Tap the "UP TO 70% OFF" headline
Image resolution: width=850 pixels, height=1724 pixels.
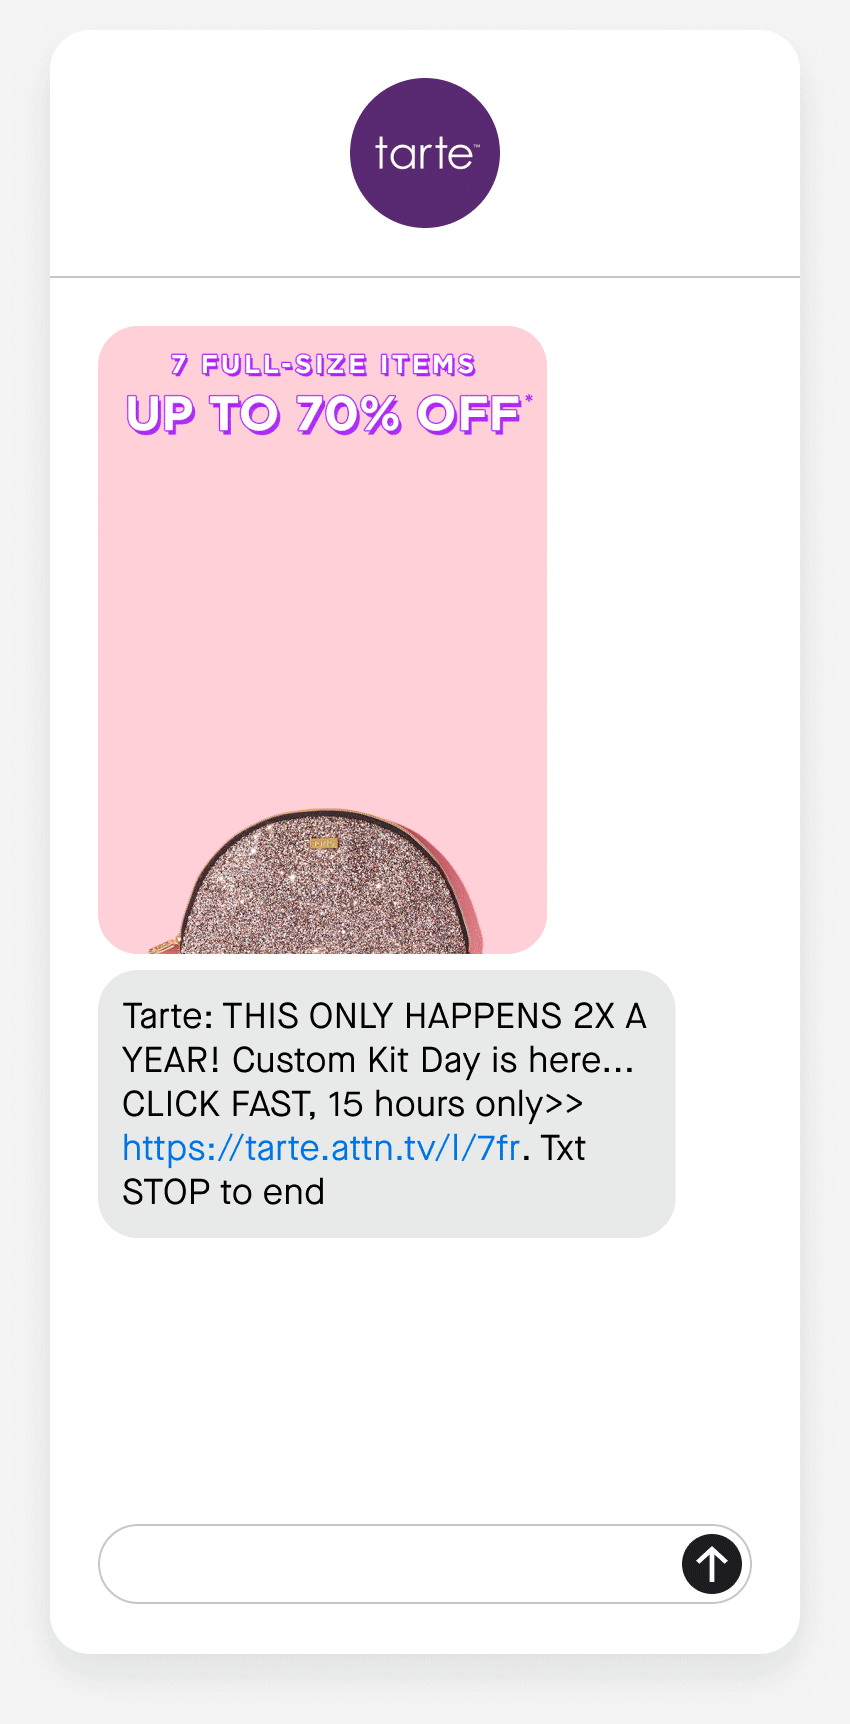coord(324,414)
